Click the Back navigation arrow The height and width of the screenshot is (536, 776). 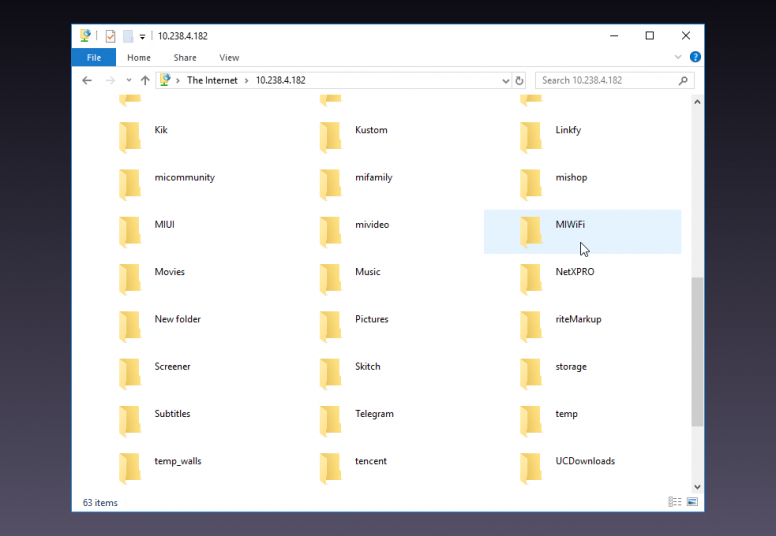point(88,80)
